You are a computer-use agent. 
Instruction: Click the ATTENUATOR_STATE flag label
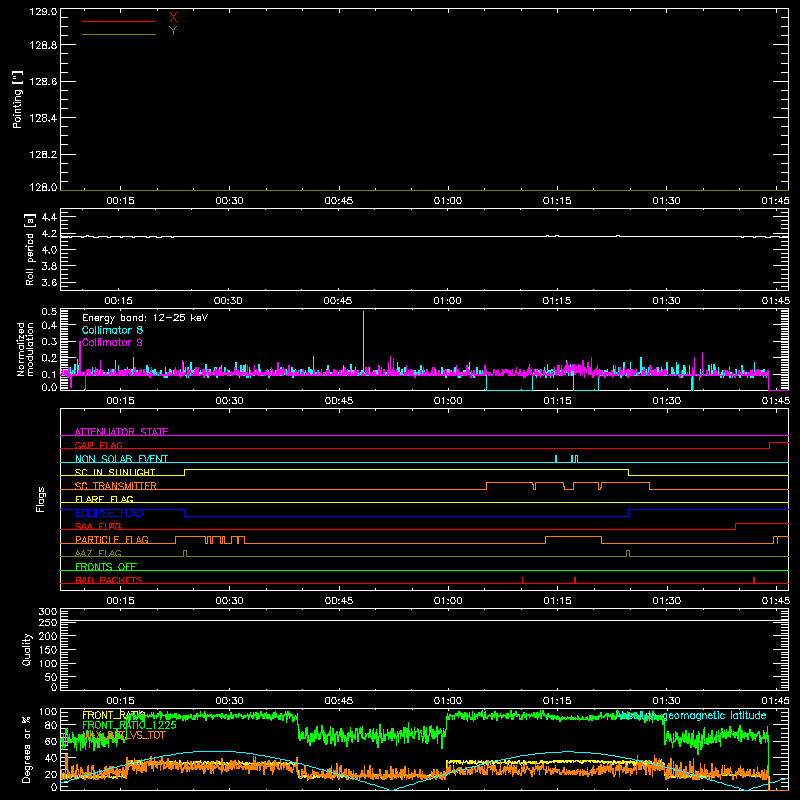(x=121, y=432)
